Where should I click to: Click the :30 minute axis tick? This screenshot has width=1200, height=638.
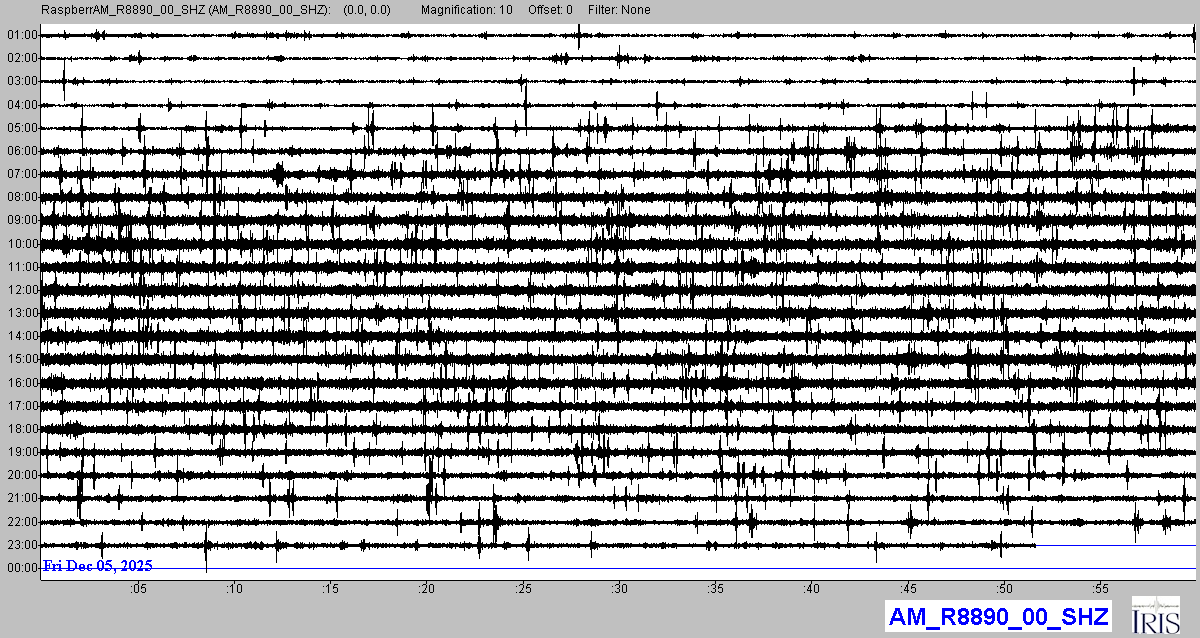[619, 587]
